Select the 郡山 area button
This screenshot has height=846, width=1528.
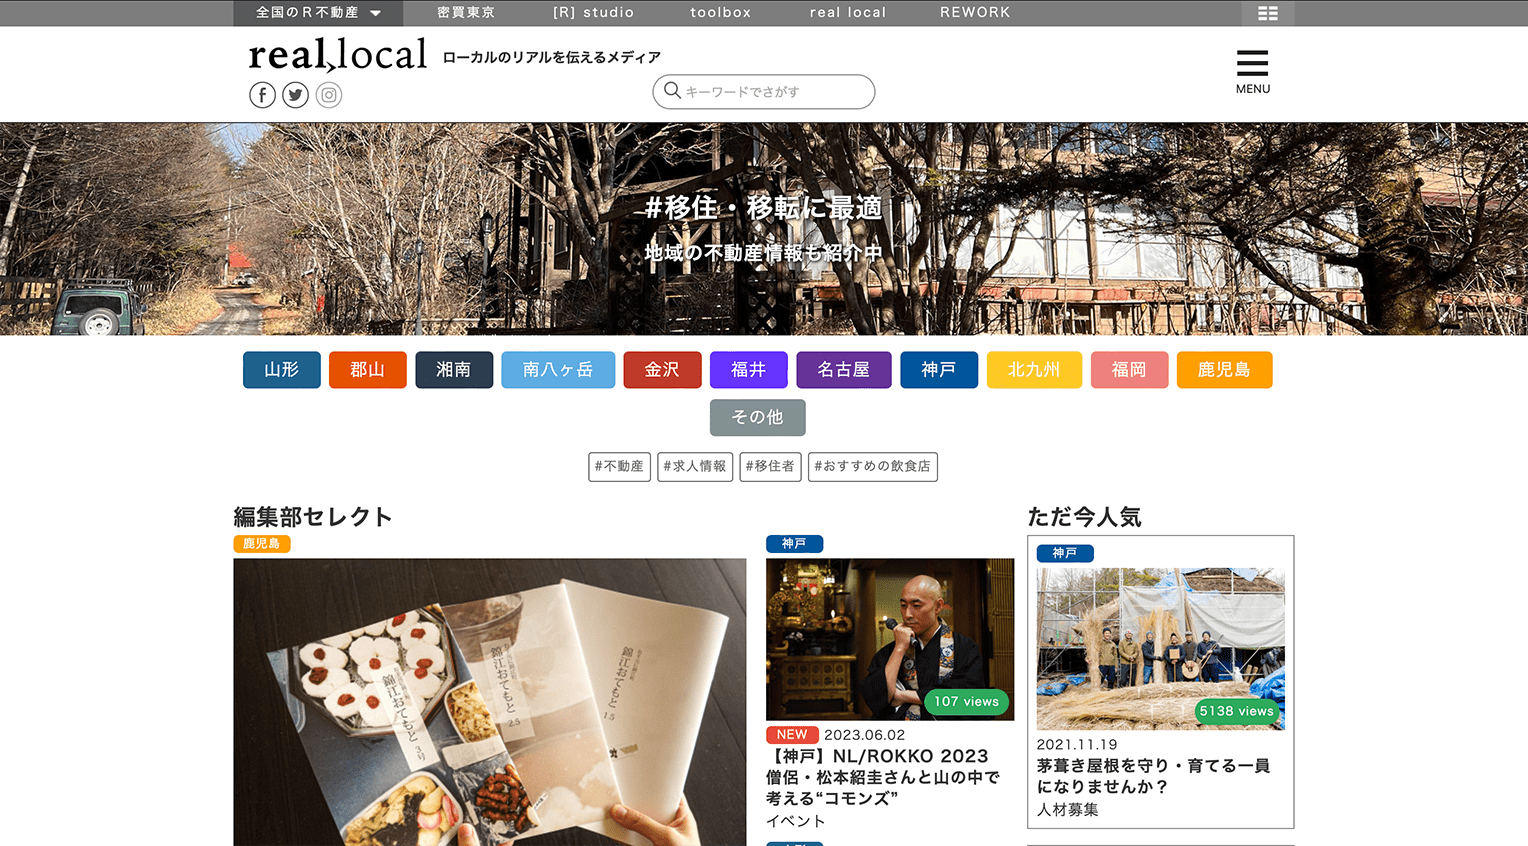(368, 370)
